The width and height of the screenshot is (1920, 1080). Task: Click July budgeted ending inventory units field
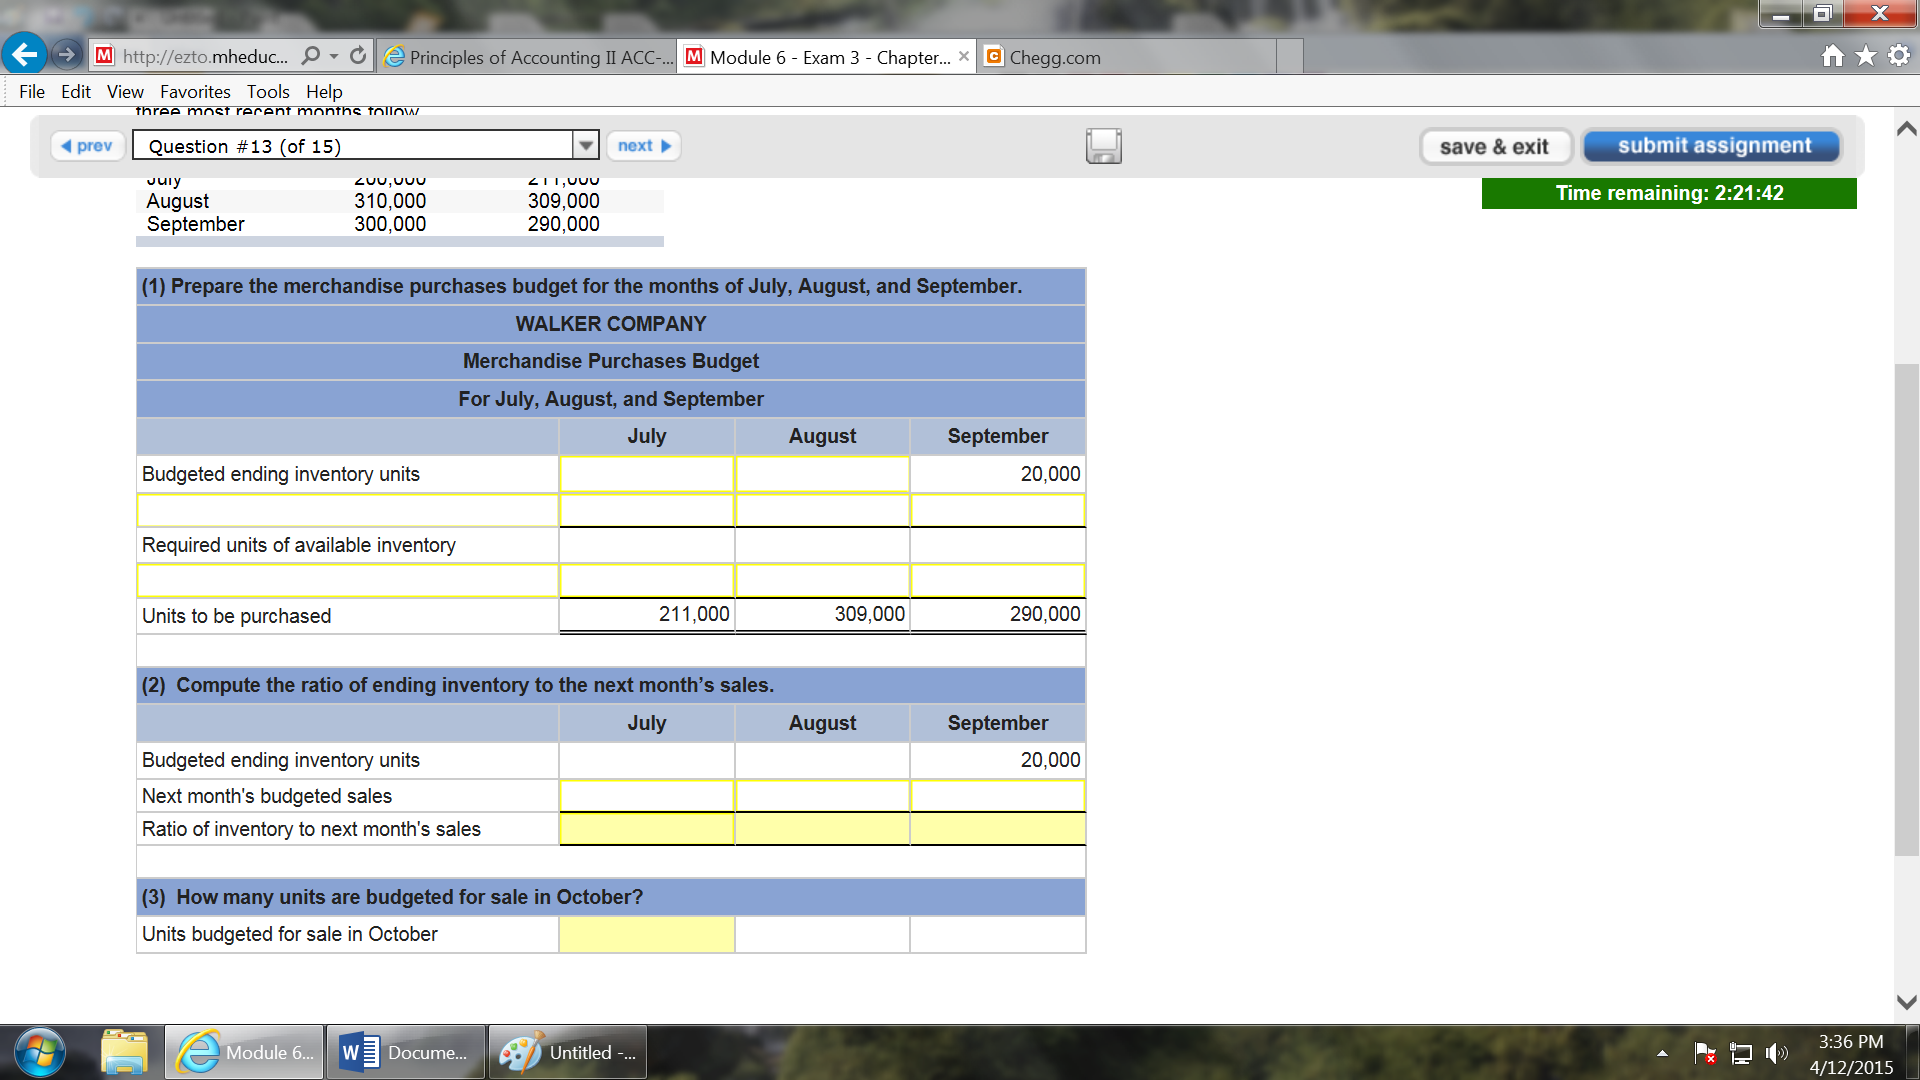tap(647, 474)
